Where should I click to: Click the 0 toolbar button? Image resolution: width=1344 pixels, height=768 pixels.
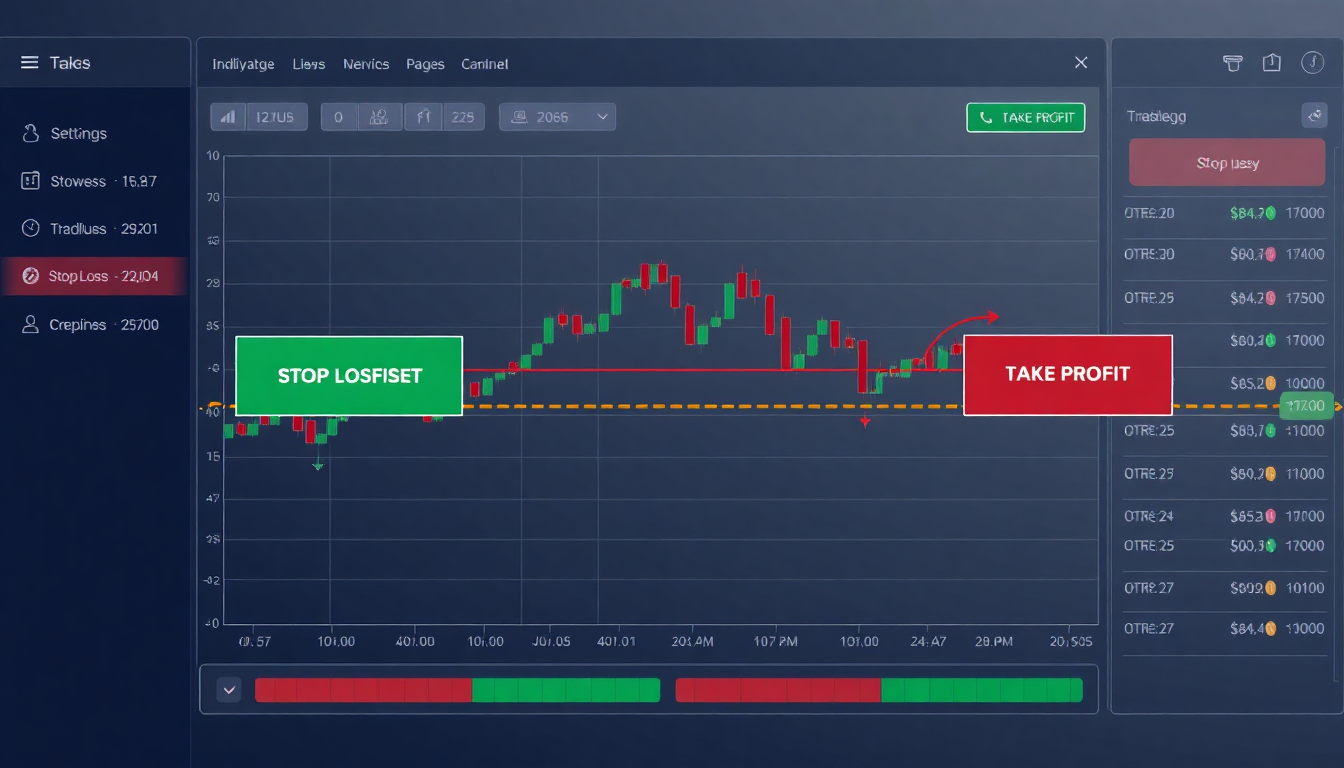pyautogui.click(x=338, y=117)
